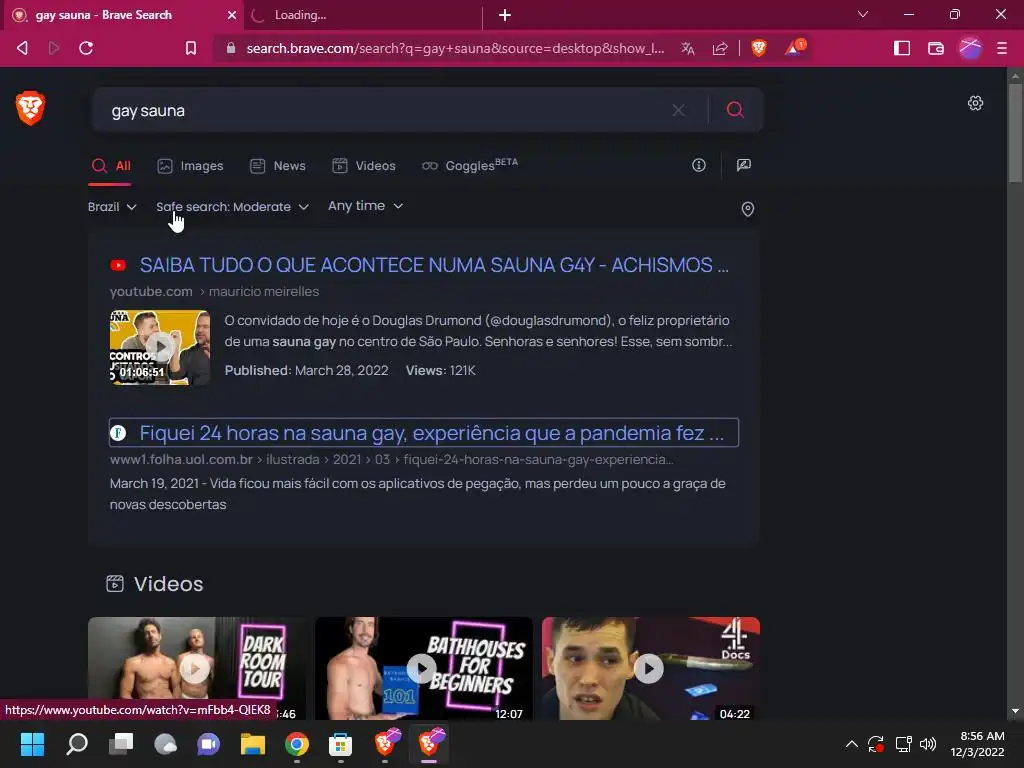Screen dimensions: 1024x768
Task: Switch to the Videos tab
Action: [364, 166]
